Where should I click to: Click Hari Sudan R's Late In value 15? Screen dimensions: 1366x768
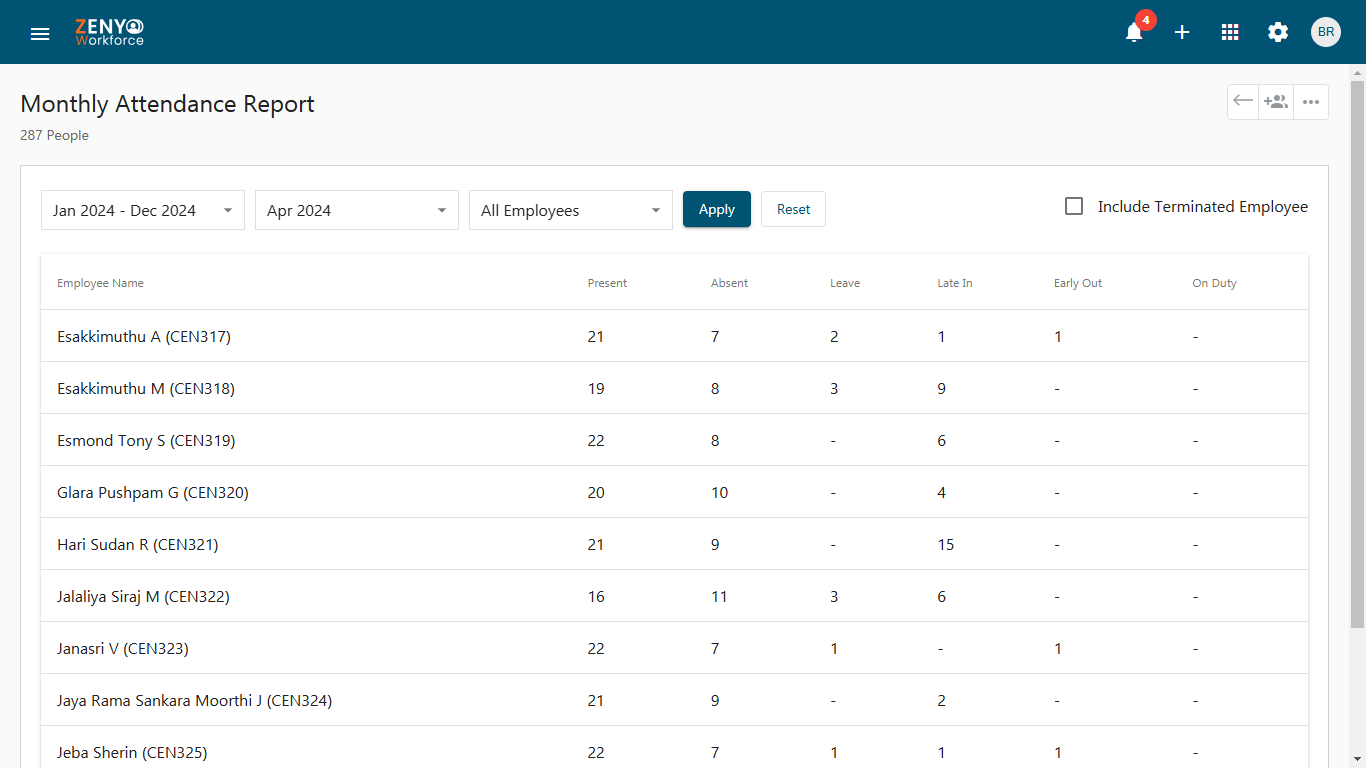pyautogui.click(x=946, y=545)
